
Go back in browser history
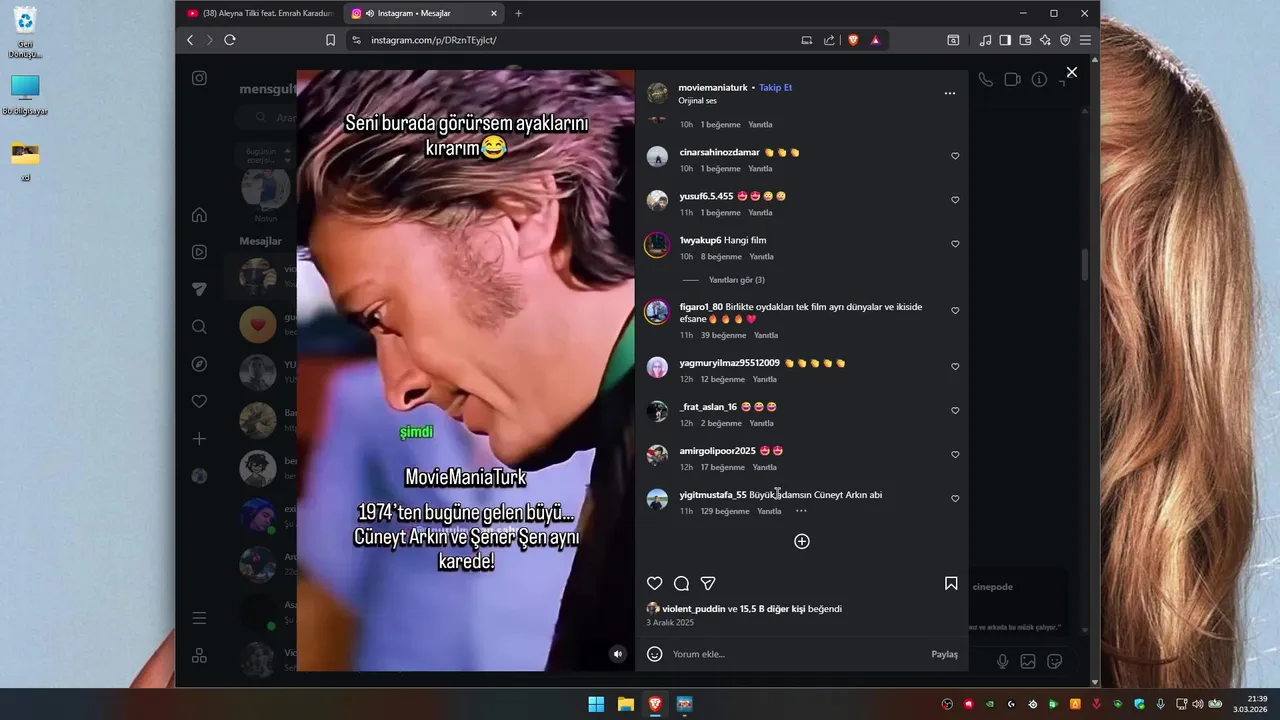[x=190, y=40]
